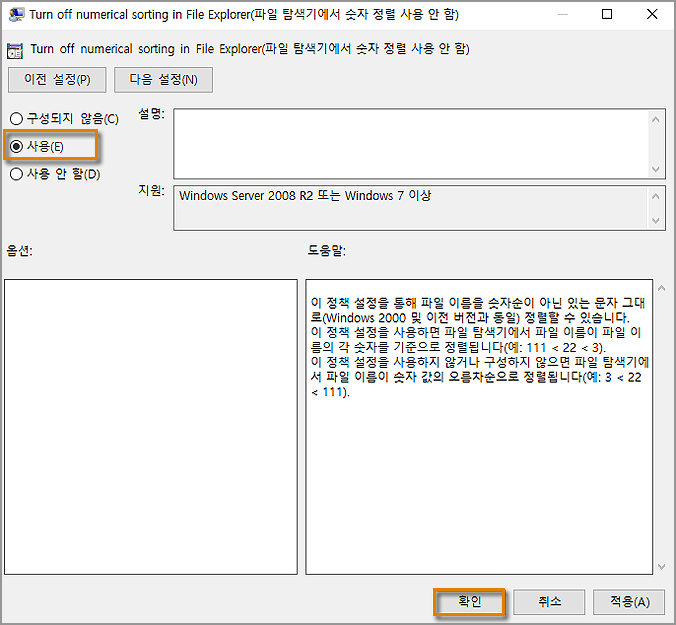Close the policy dialog window
Viewport: 676px width, 625px height.
pyautogui.click(x=652, y=14)
